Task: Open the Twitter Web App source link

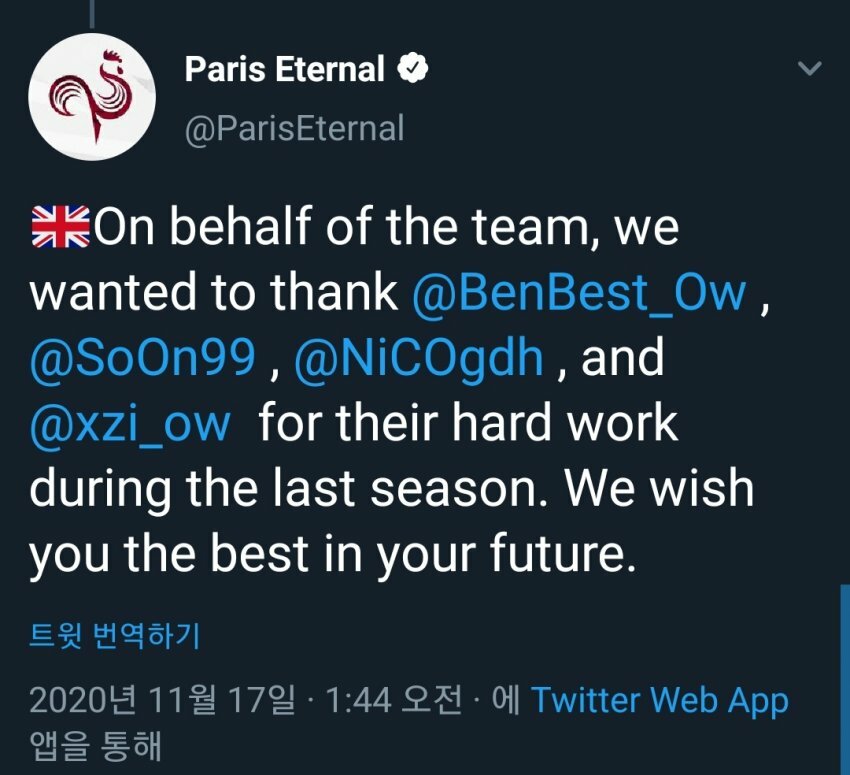Action: (x=660, y=700)
